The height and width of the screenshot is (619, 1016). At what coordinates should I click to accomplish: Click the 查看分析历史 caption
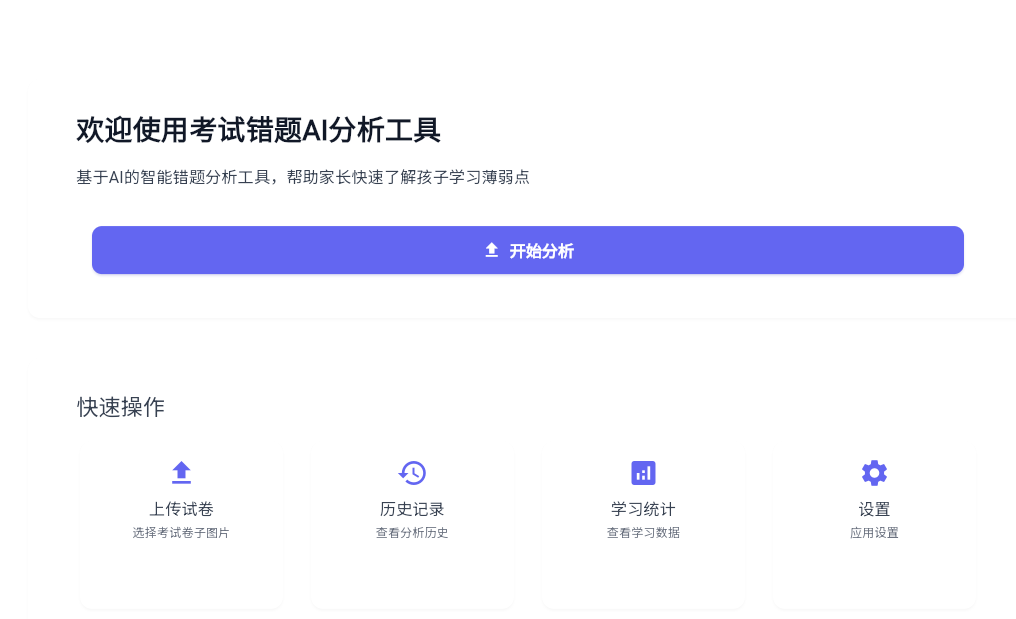coord(412,533)
